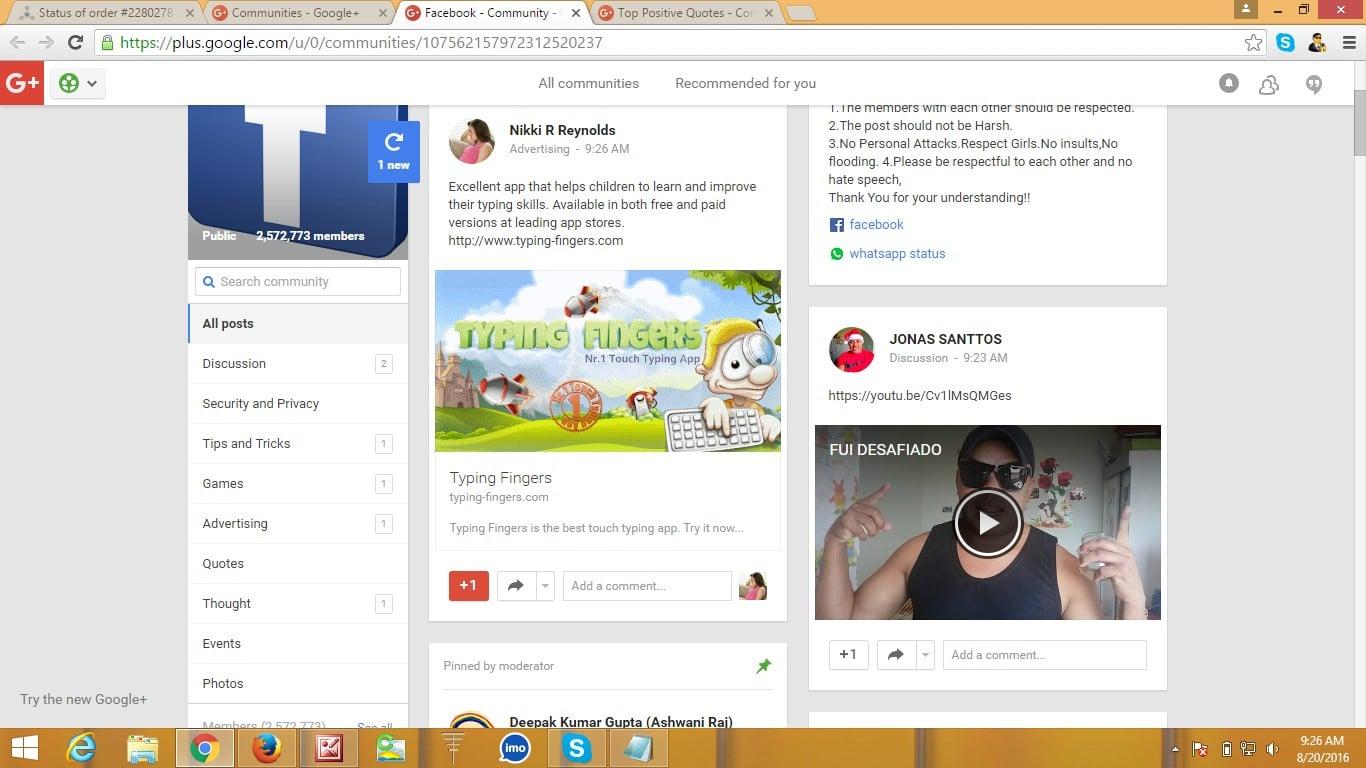Select the Tips and Tricks category
This screenshot has width=1366, height=768.
[246, 444]
